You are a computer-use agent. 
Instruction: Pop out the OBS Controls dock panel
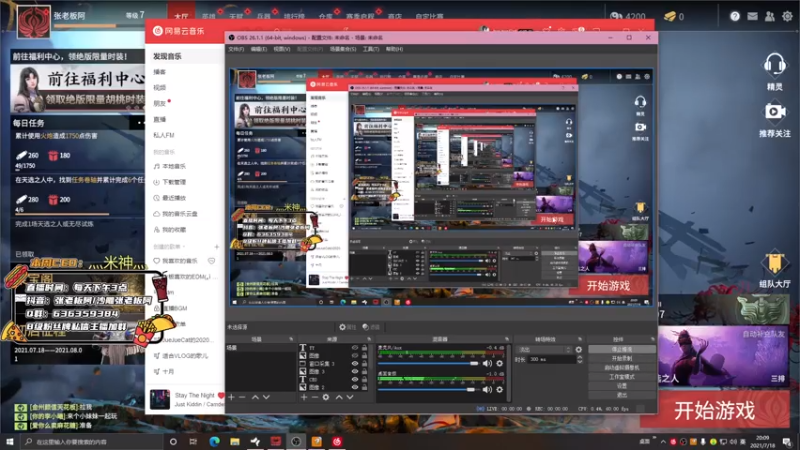coord(653,339)
